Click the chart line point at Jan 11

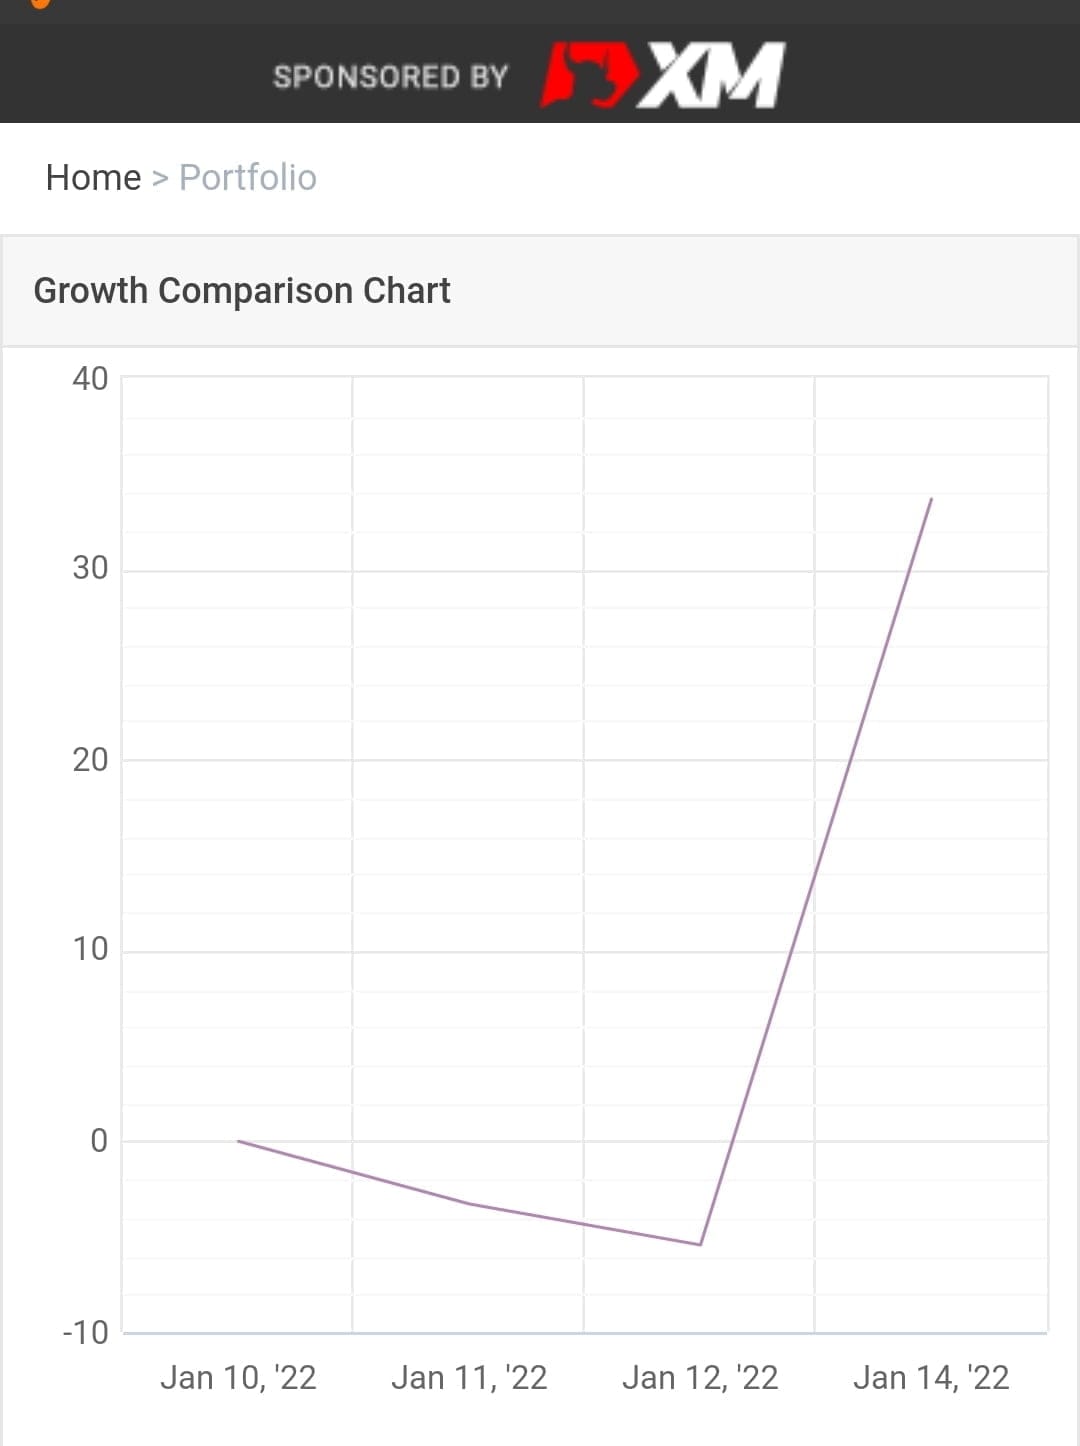pos(469,1203)
